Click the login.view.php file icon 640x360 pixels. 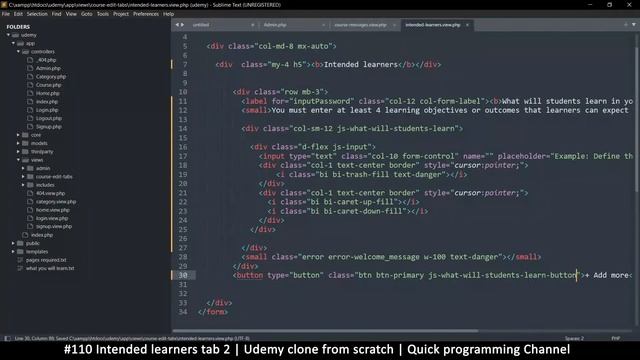pos(30,218)
